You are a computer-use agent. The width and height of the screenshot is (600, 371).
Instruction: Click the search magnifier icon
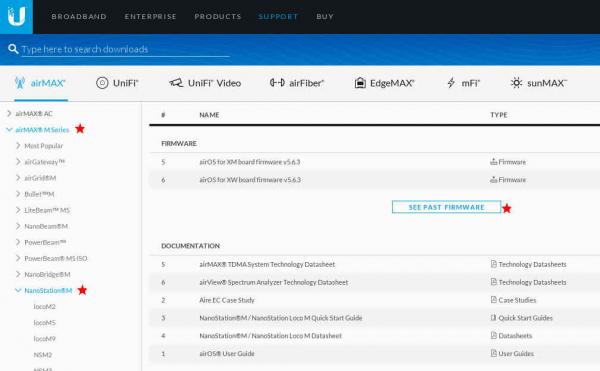(x=13, y=49)
